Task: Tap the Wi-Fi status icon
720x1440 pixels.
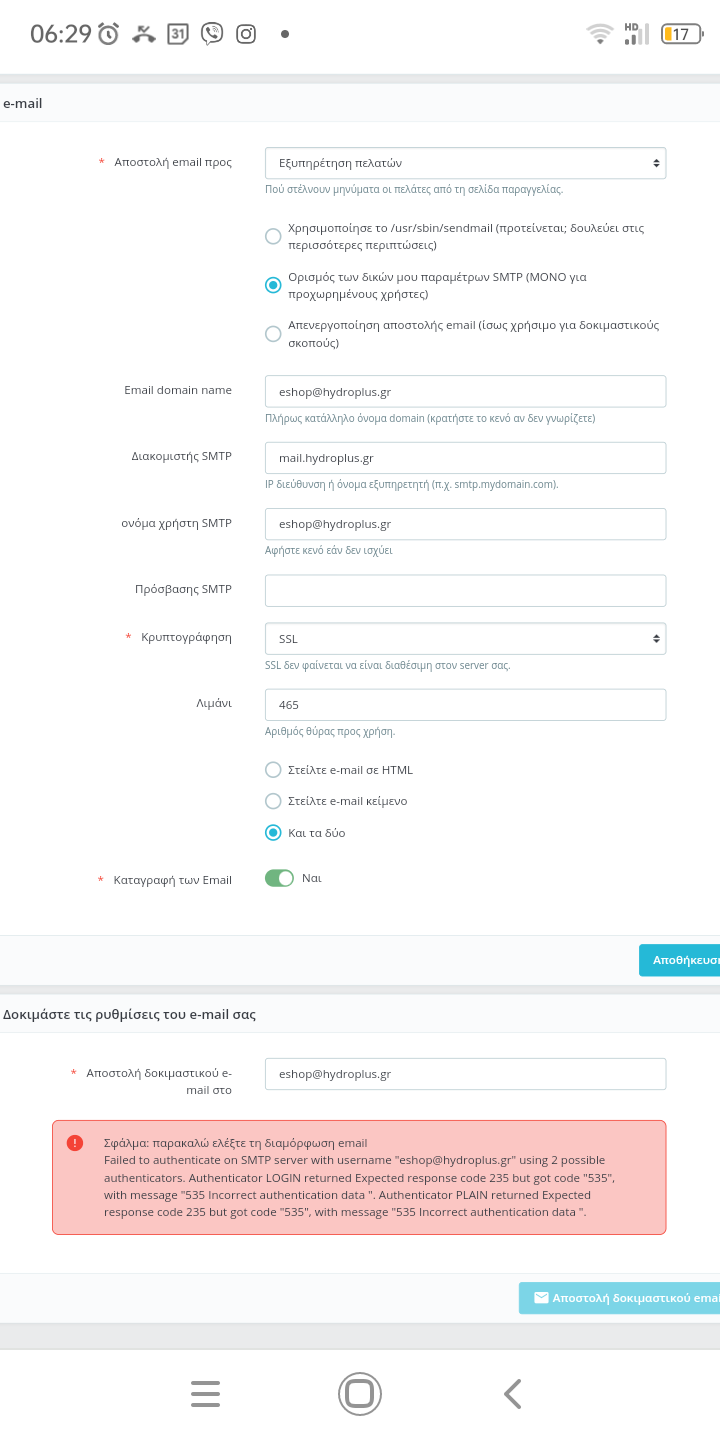Action: (x=599, y=34)
